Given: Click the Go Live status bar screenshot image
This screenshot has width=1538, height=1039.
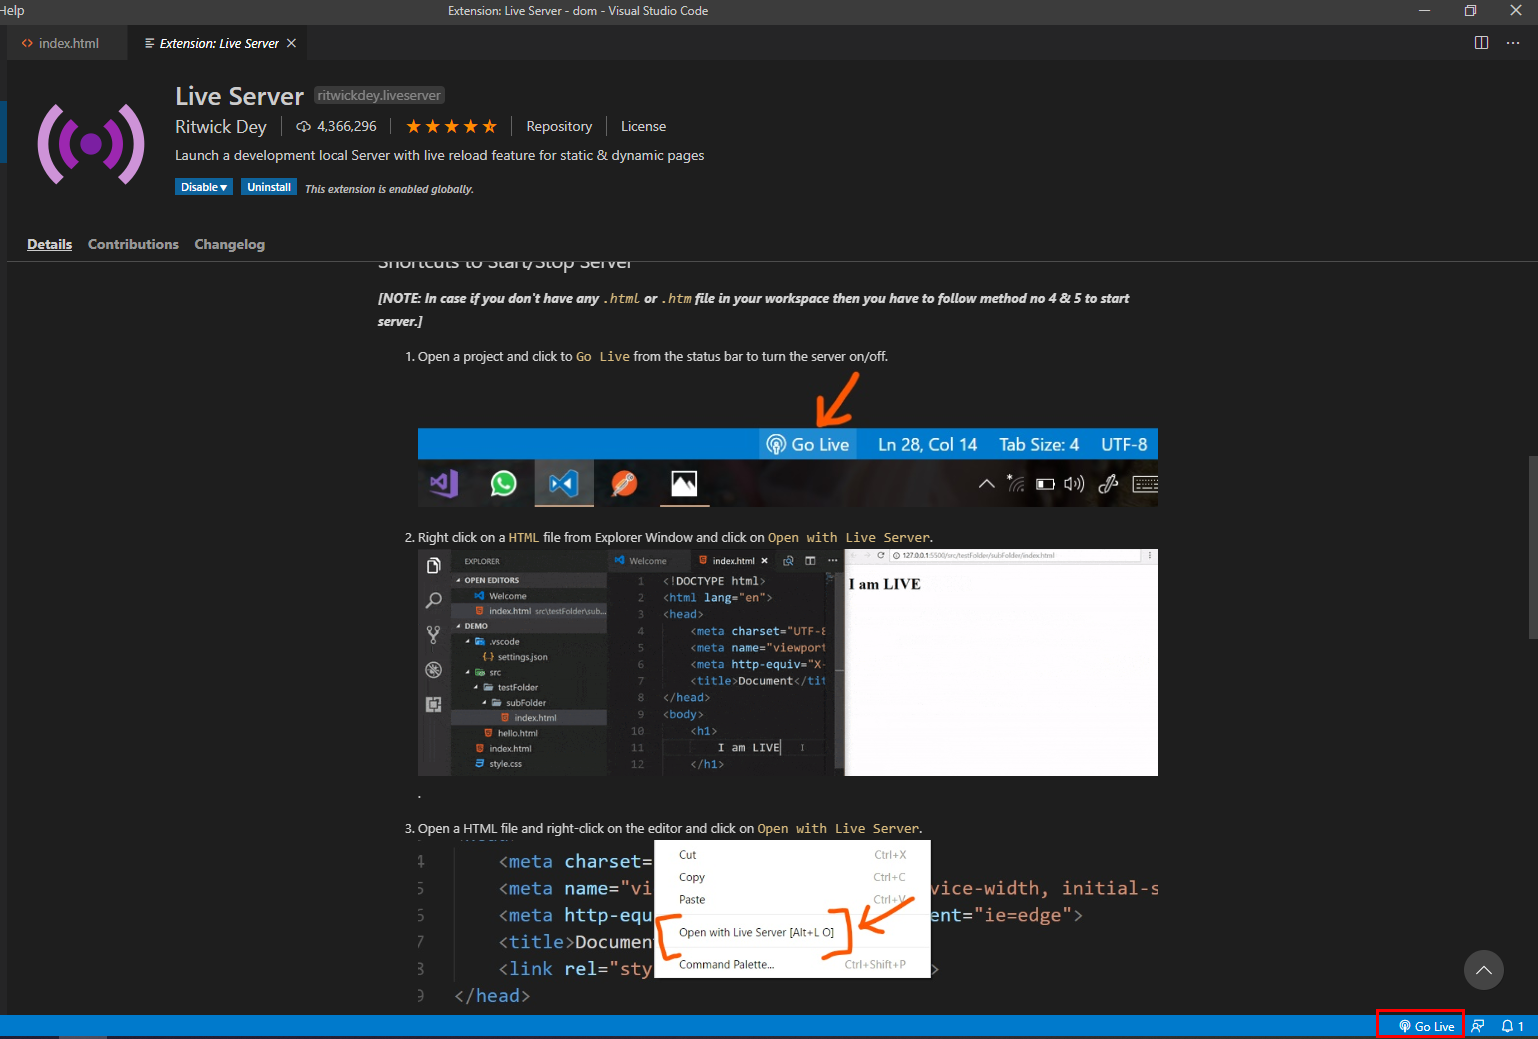Looking at the screenshot, I should [x=788, y=467].
